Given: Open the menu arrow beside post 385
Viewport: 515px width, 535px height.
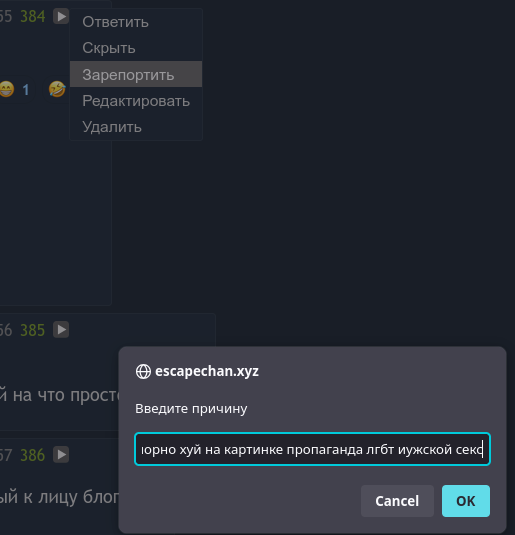Looking at the screenshot, I should tap(61, 330).
